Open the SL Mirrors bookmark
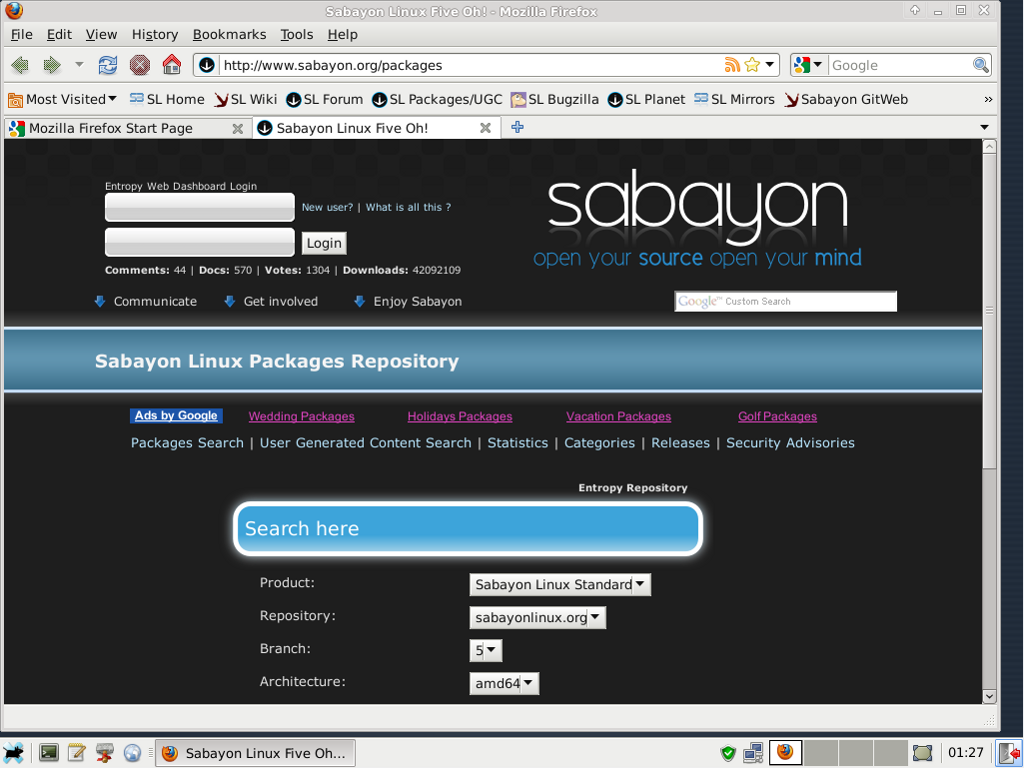The image size is (1024, 768). (x=734, y=99)
